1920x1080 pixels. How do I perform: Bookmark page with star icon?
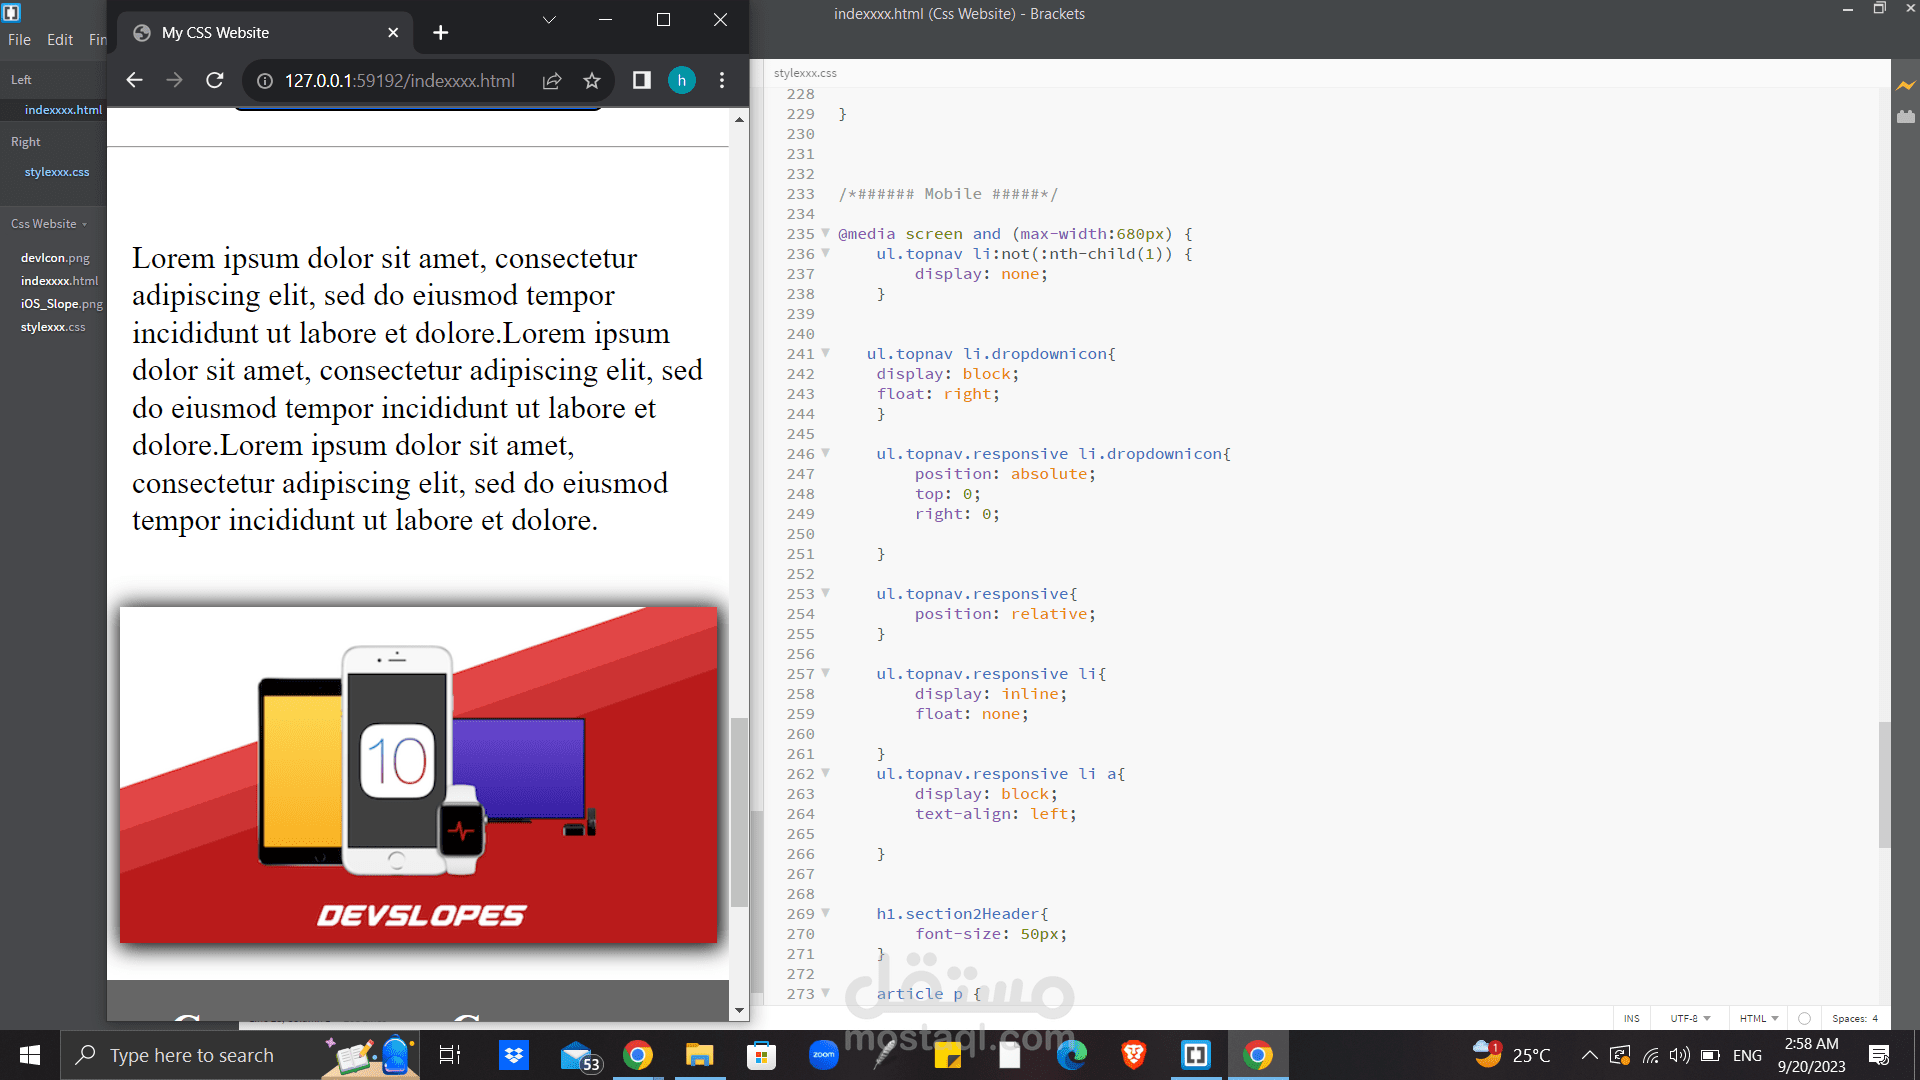click(x=592, y=81)
